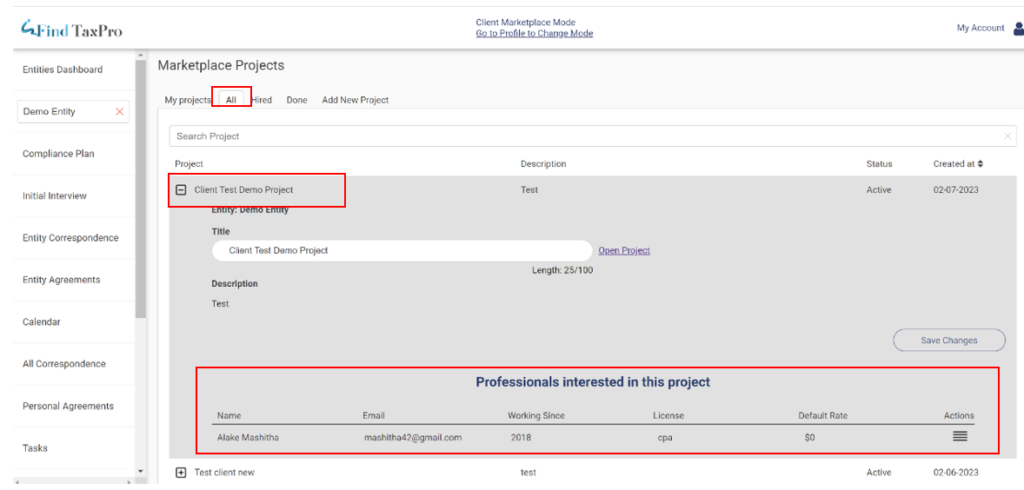Collapse the Client Test Demo Project row
Screen dimensions: 1024x490
[181, 189]
